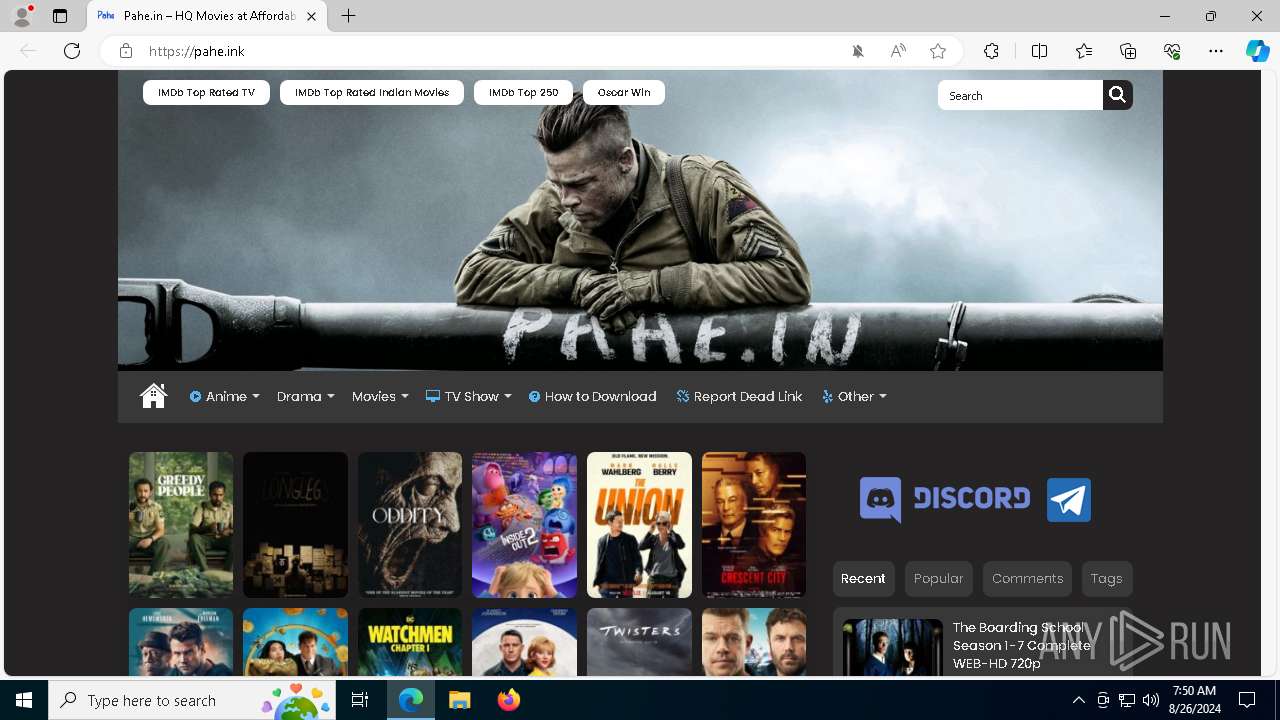Viewport: 1280px width, 720px height.
Task: Open The Boarding School post thumbnail
Action: click(x=892, y=648)
